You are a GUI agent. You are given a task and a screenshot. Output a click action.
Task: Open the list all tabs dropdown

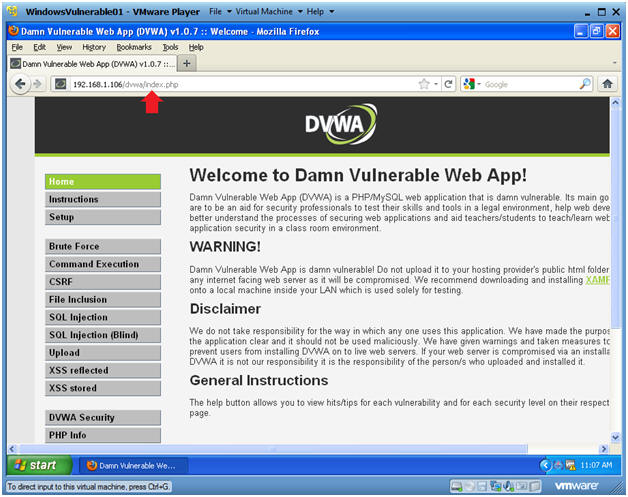(614, 63)
